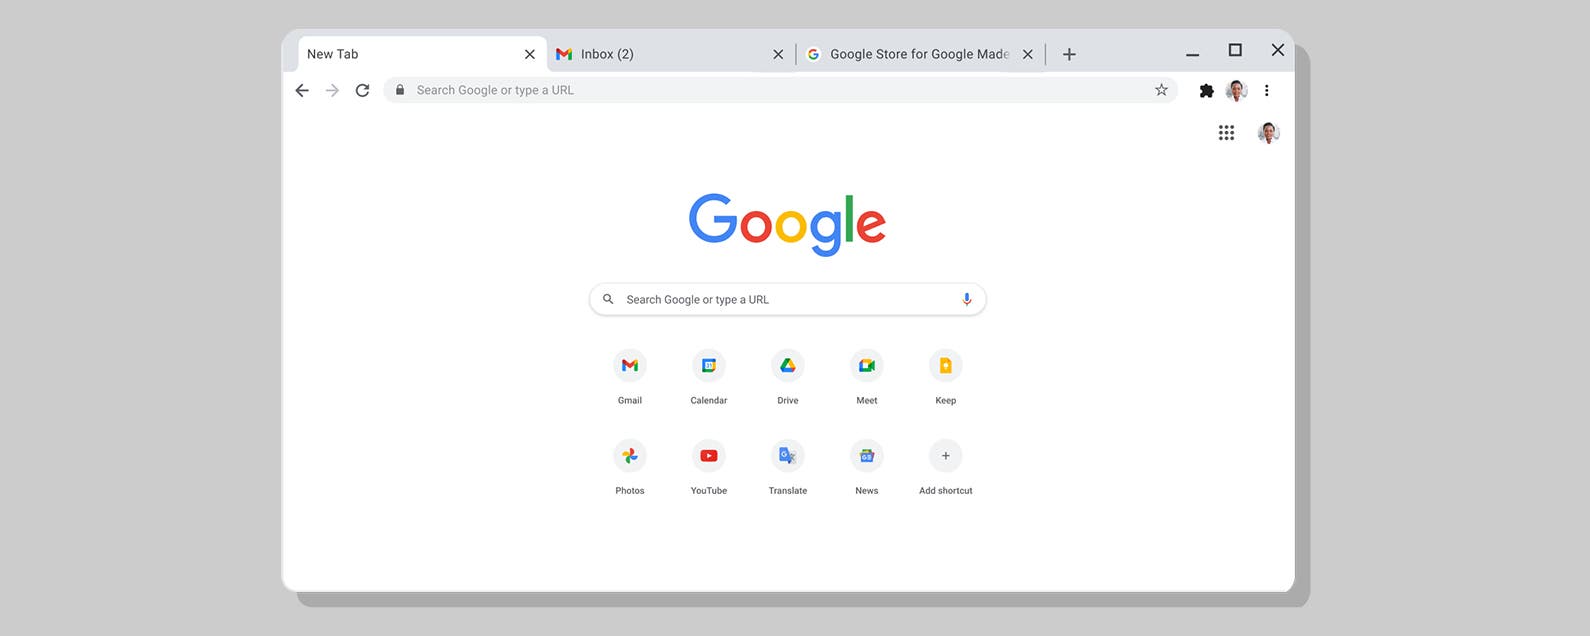Click the YouTube label text
This screenshot has width=1590, height=636.
coord(709,491)
